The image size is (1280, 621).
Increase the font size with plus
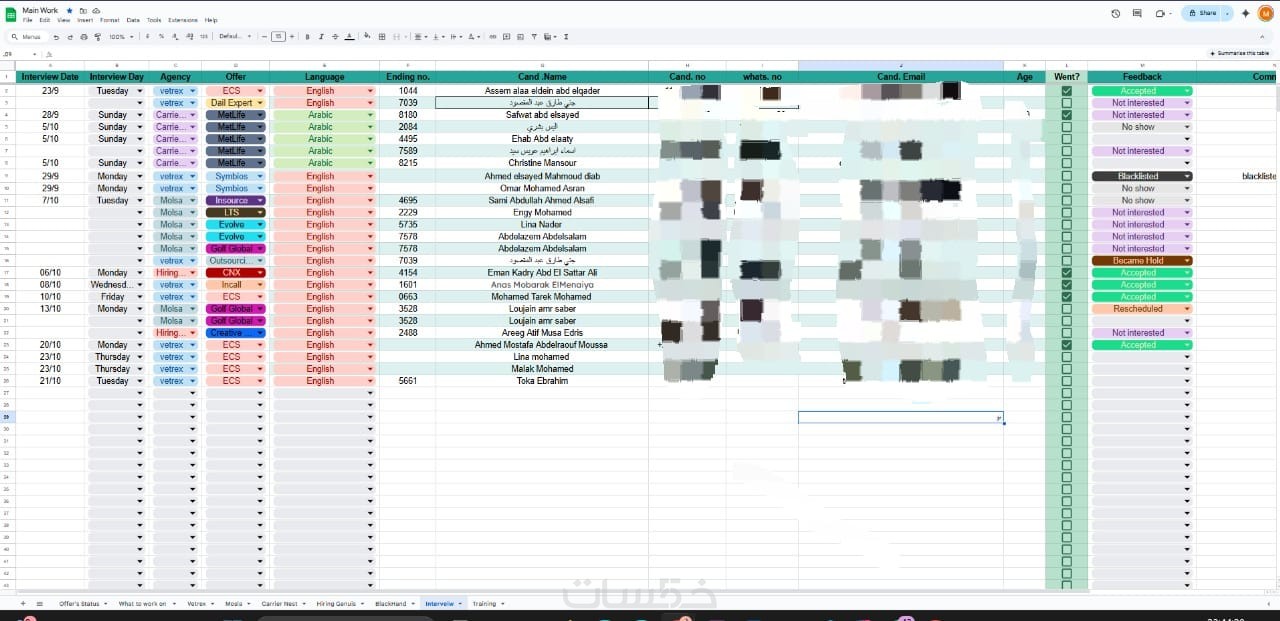(x=292, y=36)
